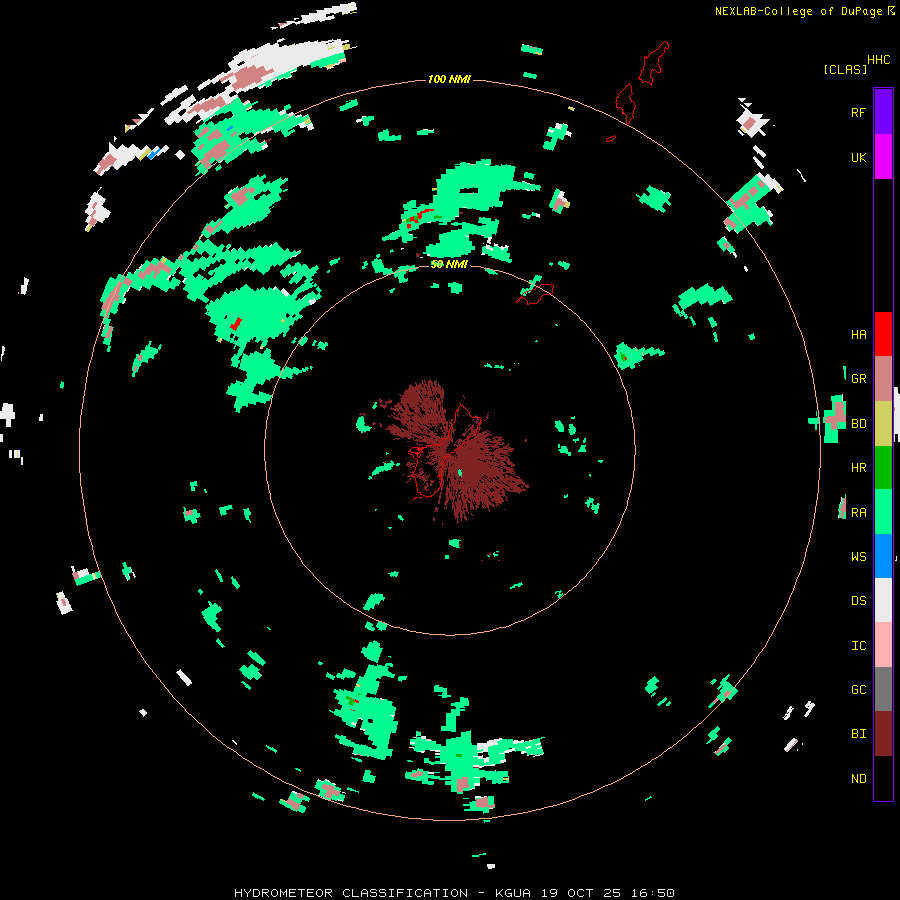Click the 100 NMI range ring label
Image resolution: width=900 pixels, height=900 pixels.
(x=449, y=79)
